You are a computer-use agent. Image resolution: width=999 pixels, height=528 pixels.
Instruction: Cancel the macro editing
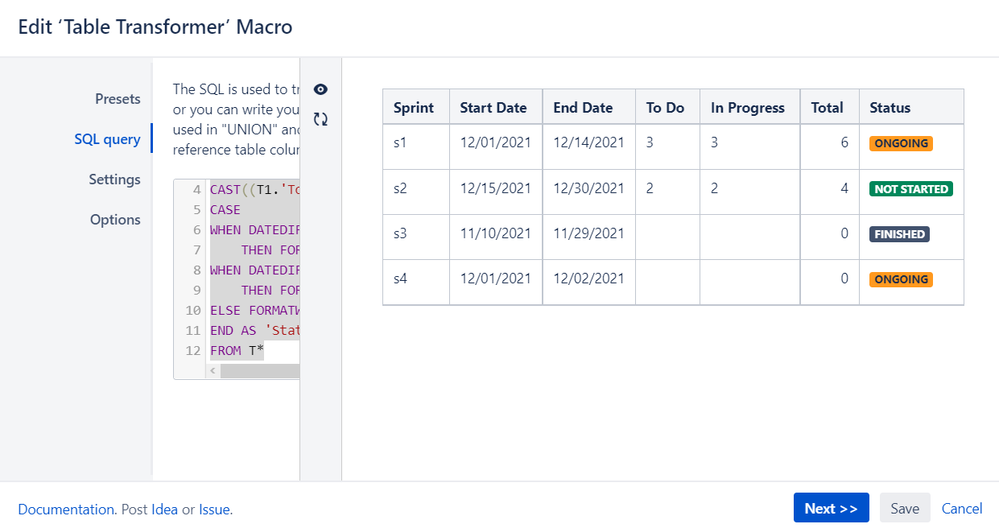961,508
